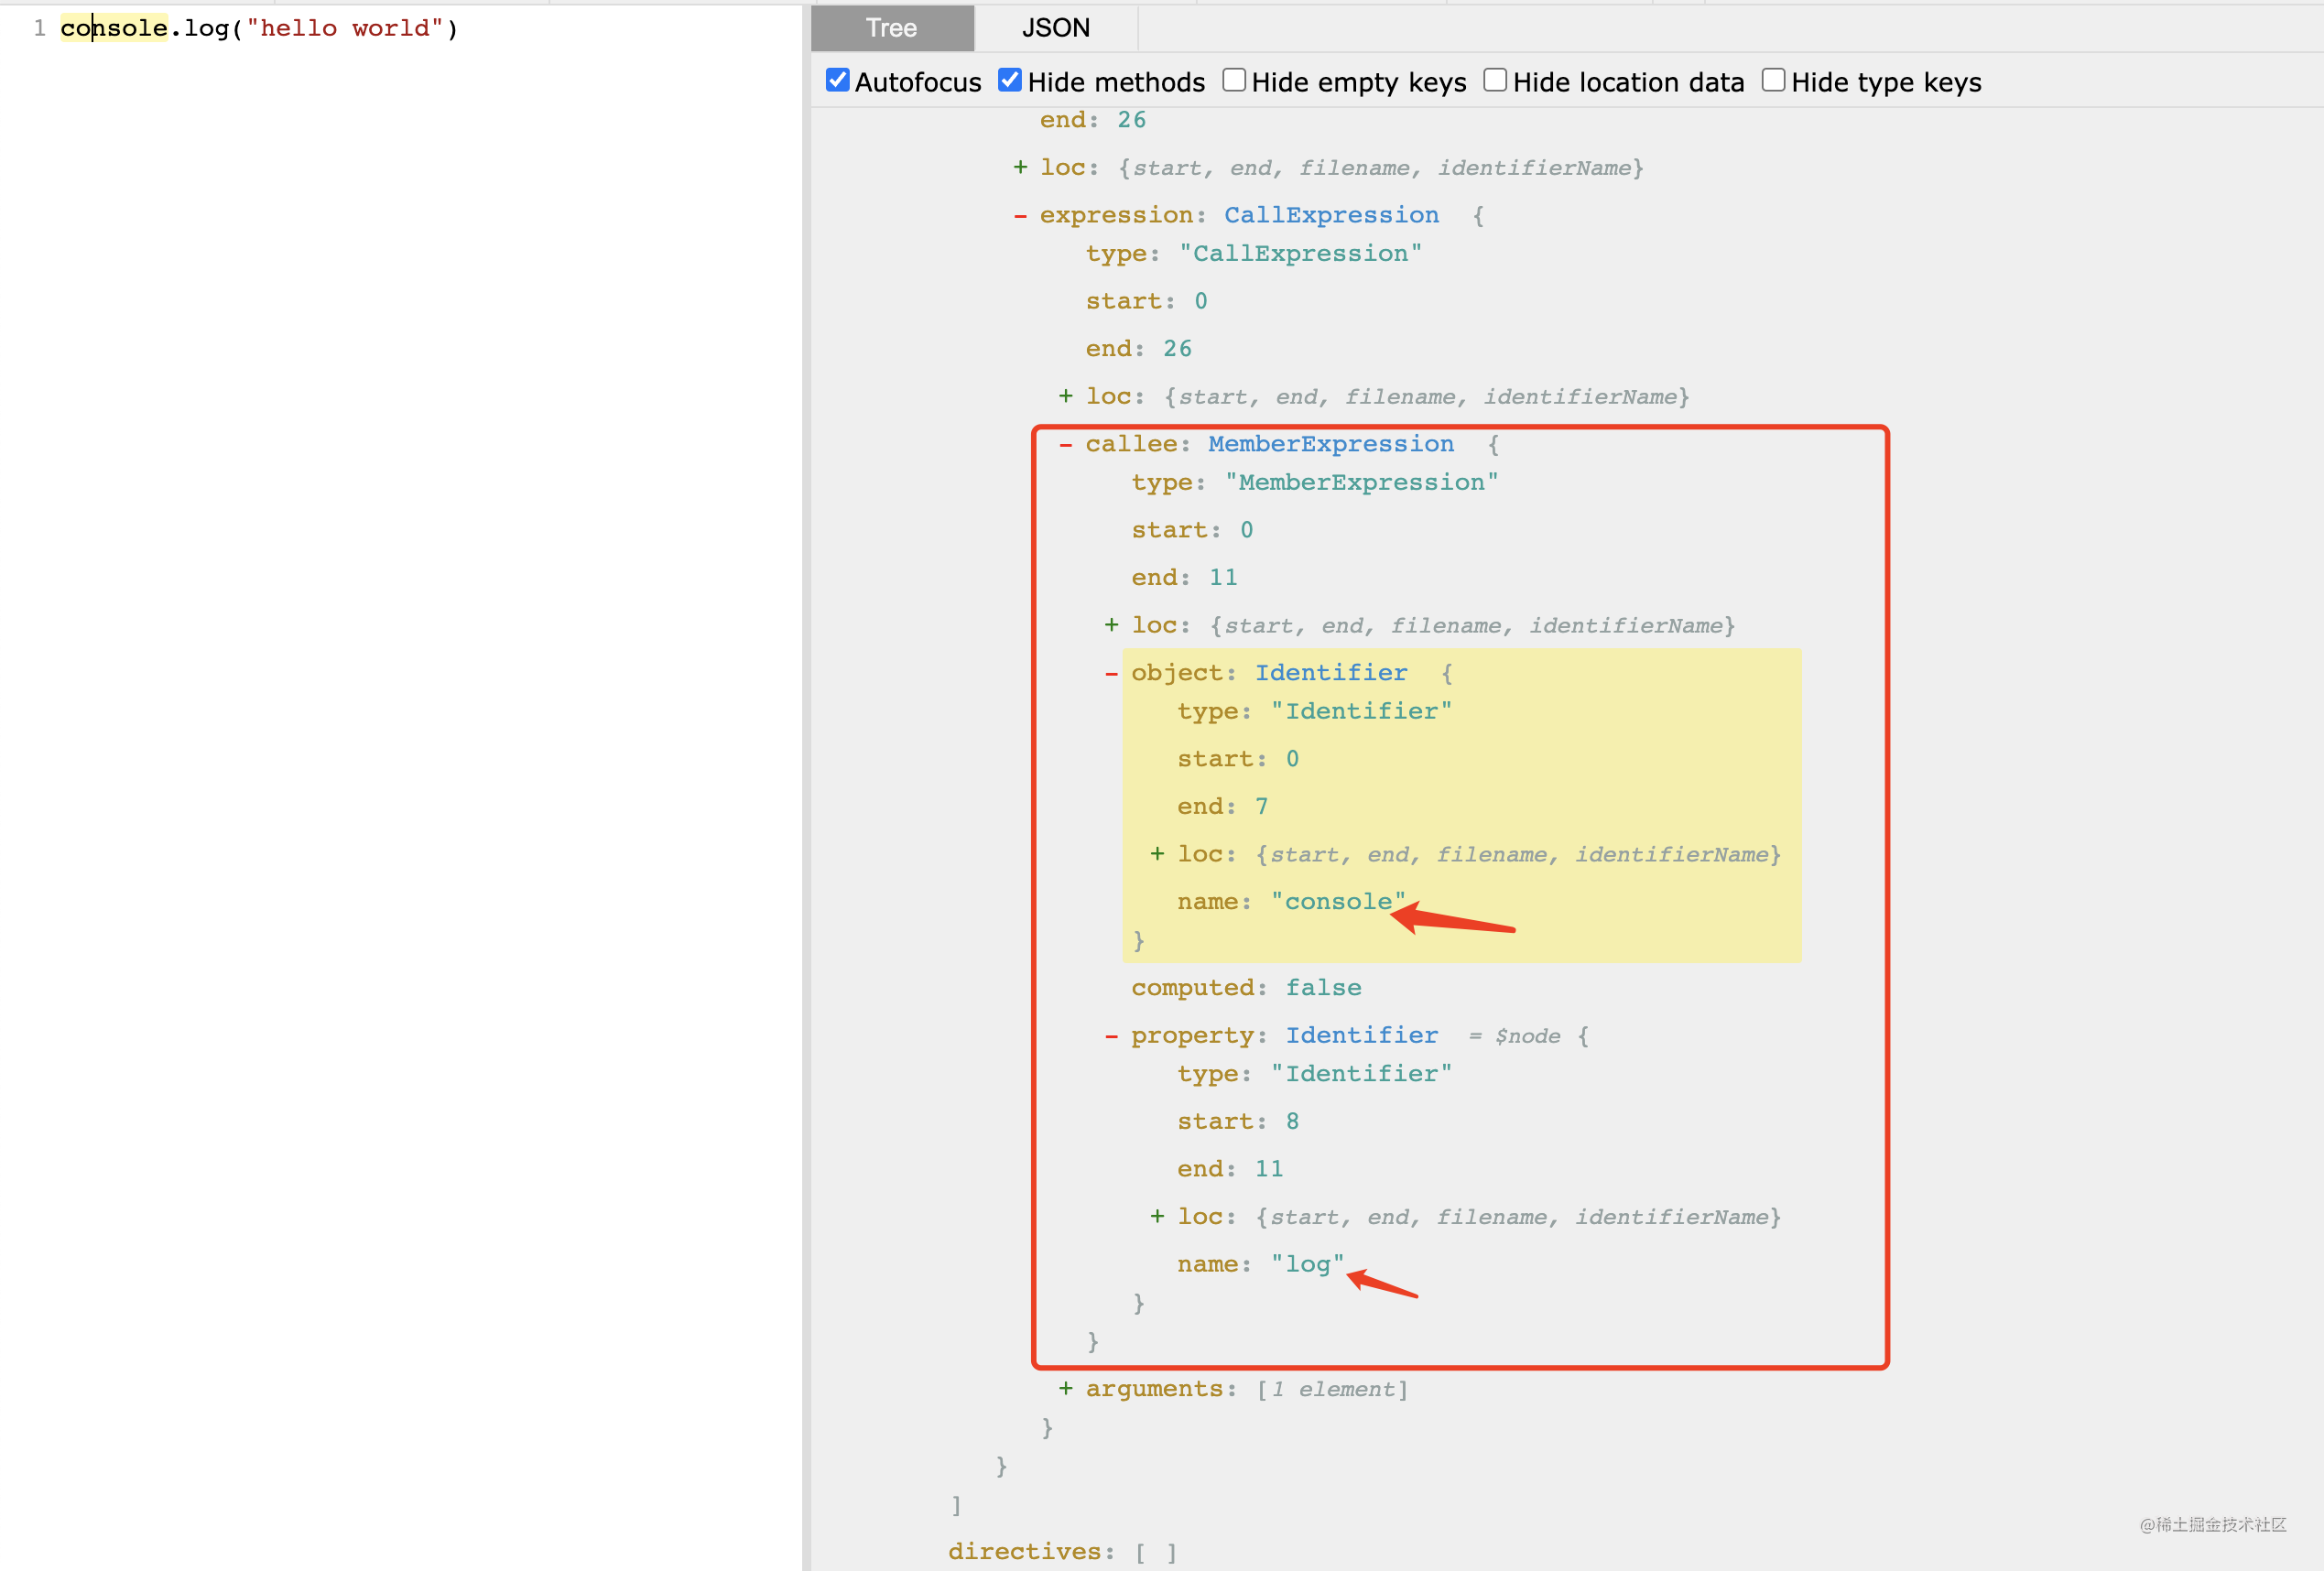Collapse the expression CallExpression node
The width and height of the screenshot is (2324, 1571).
point(1019,215)
